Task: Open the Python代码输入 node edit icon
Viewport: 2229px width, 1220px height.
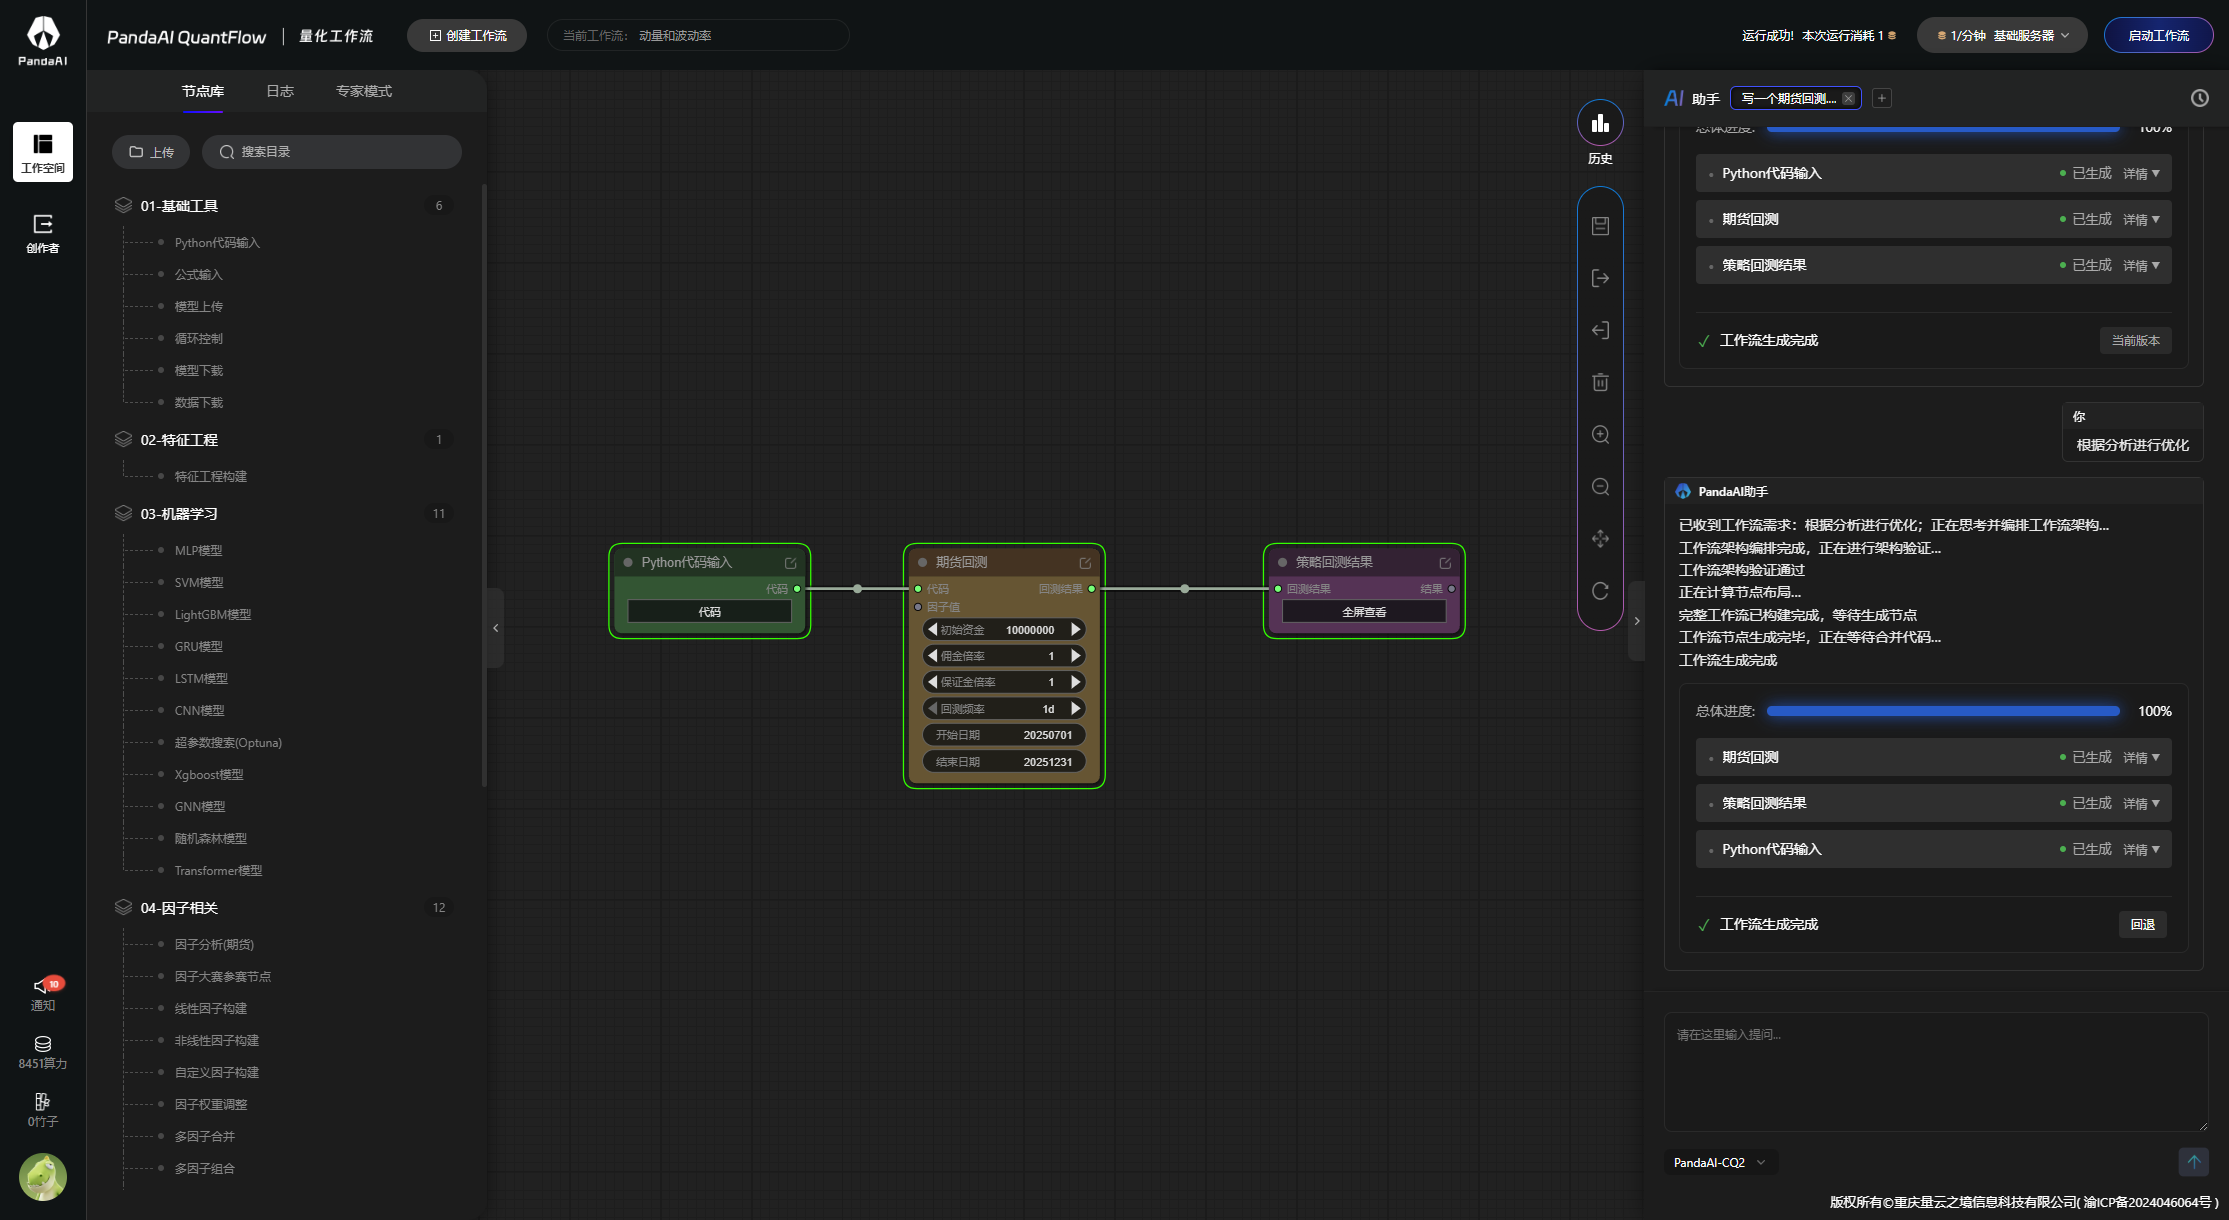Action: tap(791, 563)
